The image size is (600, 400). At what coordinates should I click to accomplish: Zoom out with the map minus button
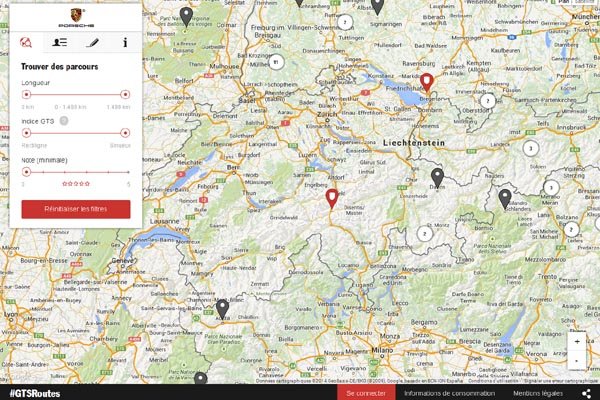(577, 360)
